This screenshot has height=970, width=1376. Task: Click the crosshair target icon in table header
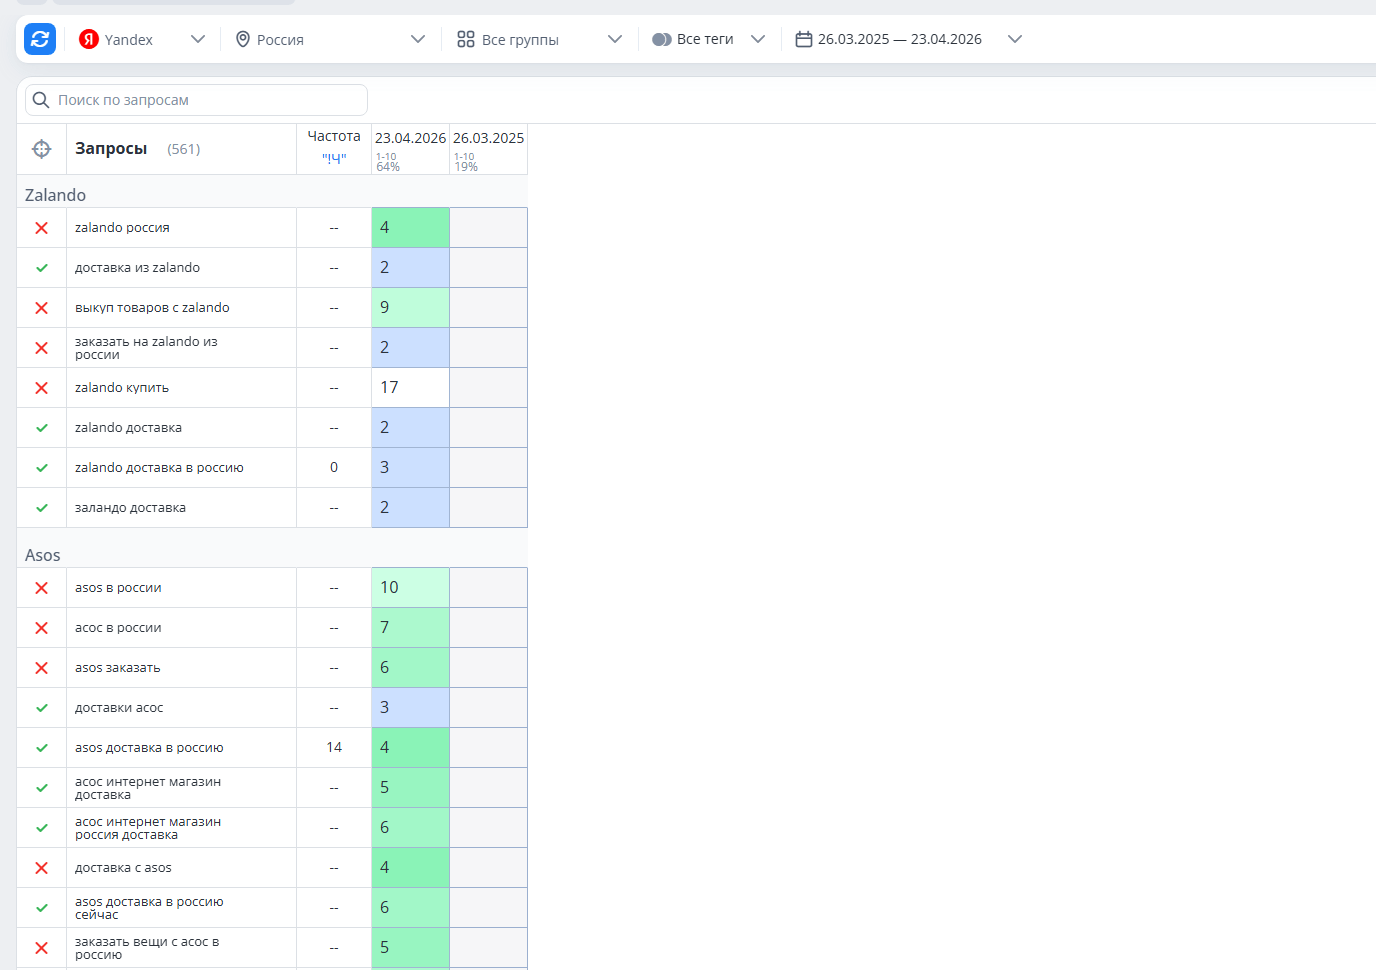pos(41,149)
